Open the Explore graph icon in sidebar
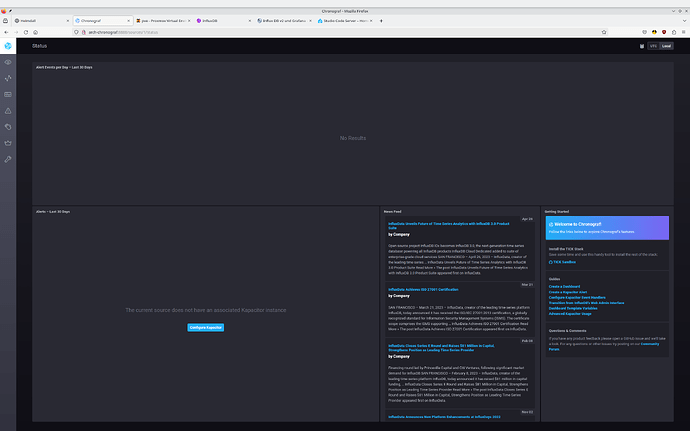The image size is (690, 431). tap(8, 78)
